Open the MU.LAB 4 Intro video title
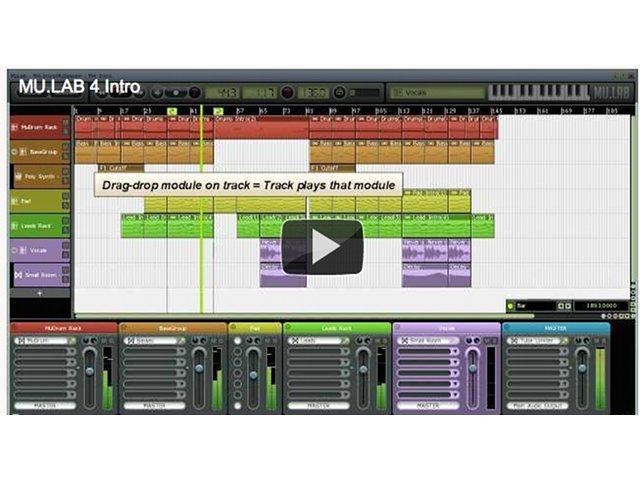This screenshot has height=480, width=640. [79, 87]
